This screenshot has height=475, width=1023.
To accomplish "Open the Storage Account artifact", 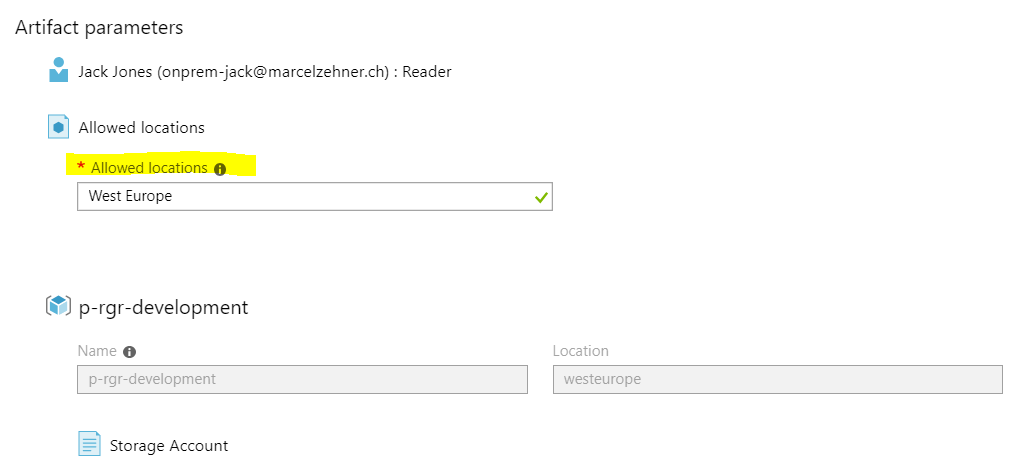I will (x=169, y=445).
